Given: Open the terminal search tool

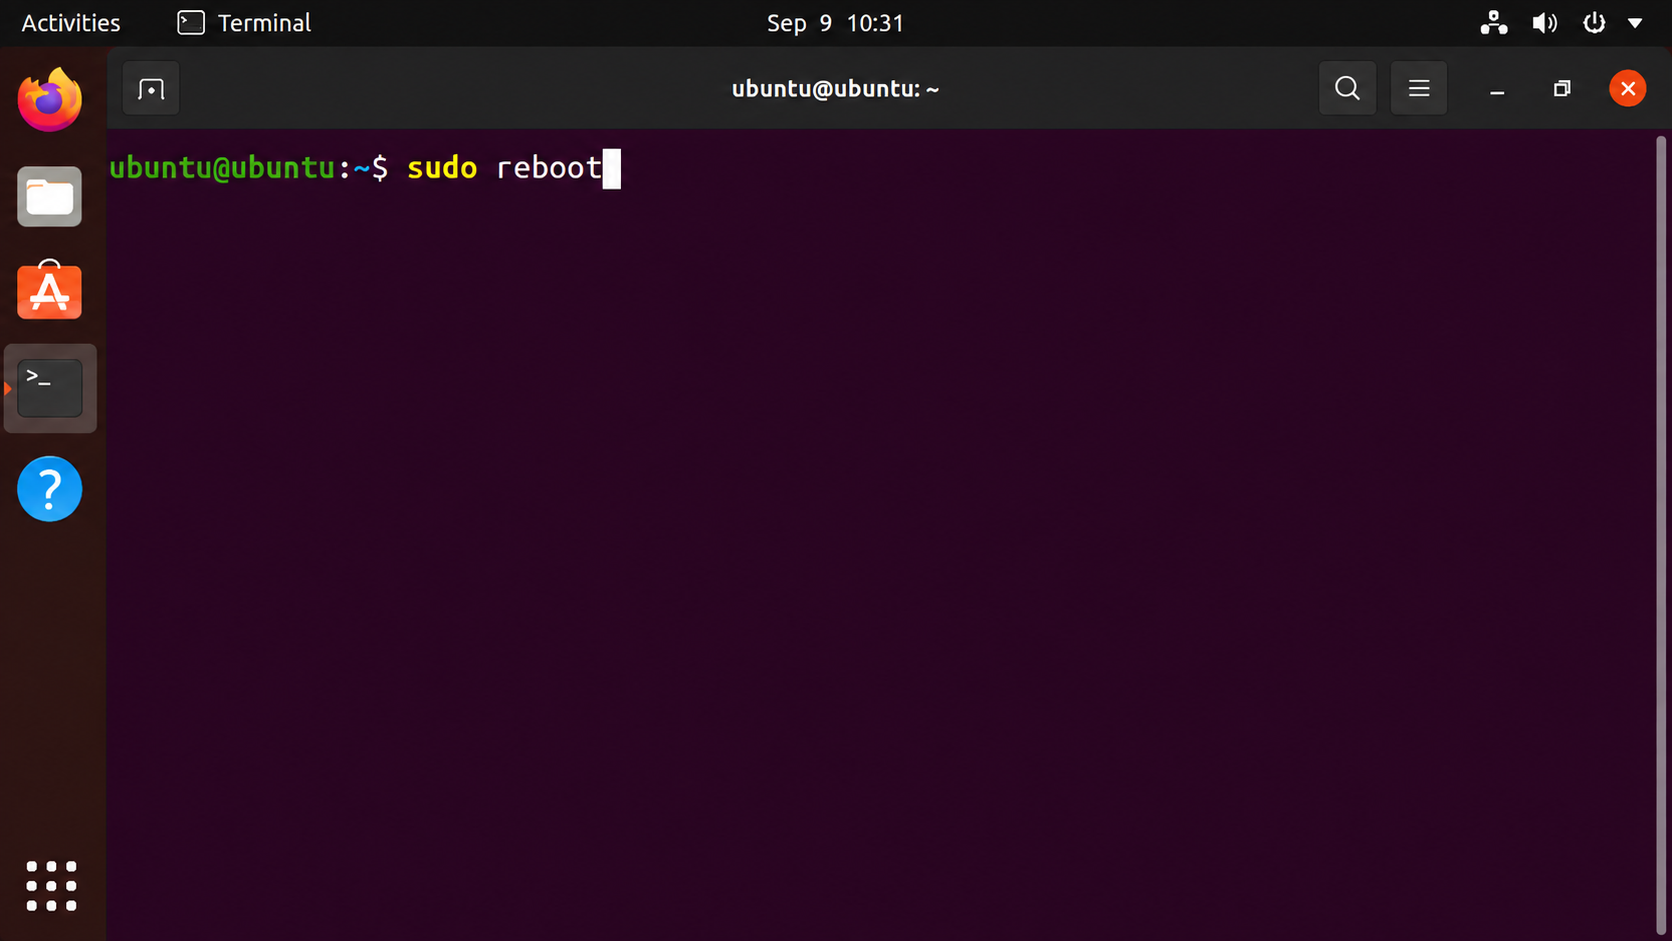Looking at the screenshot, I should (x=1347, y=88).
